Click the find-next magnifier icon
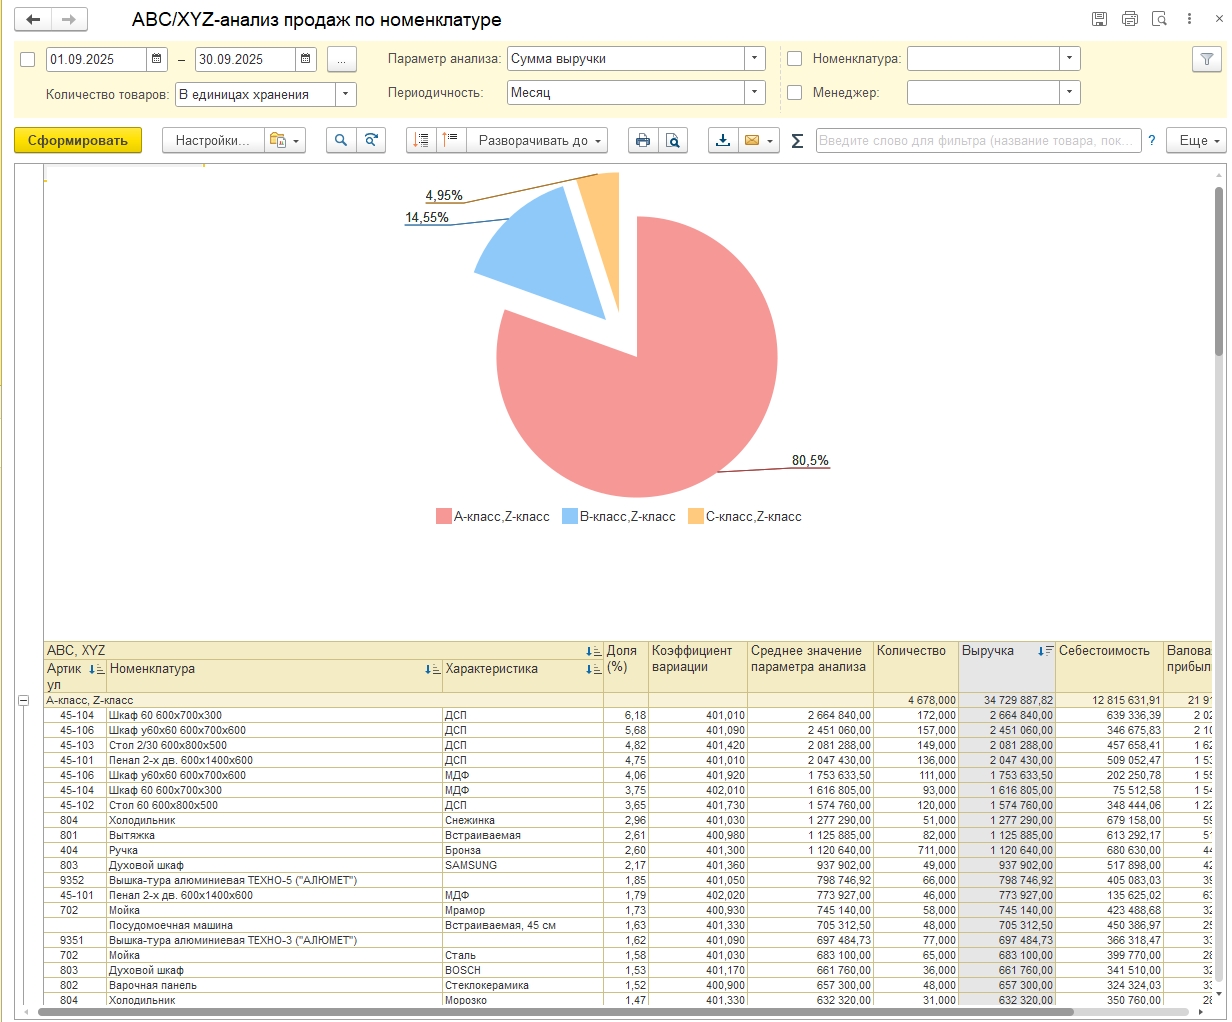 pos(371,141)
